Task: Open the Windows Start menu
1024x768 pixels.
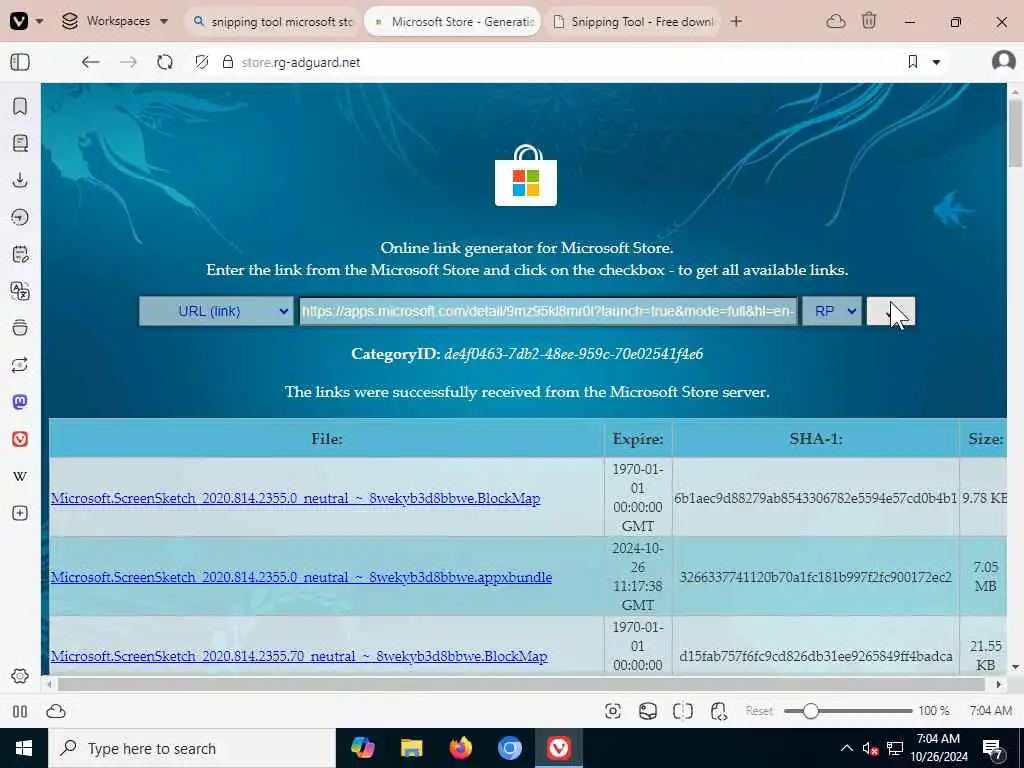Action: tap(24, 748)
